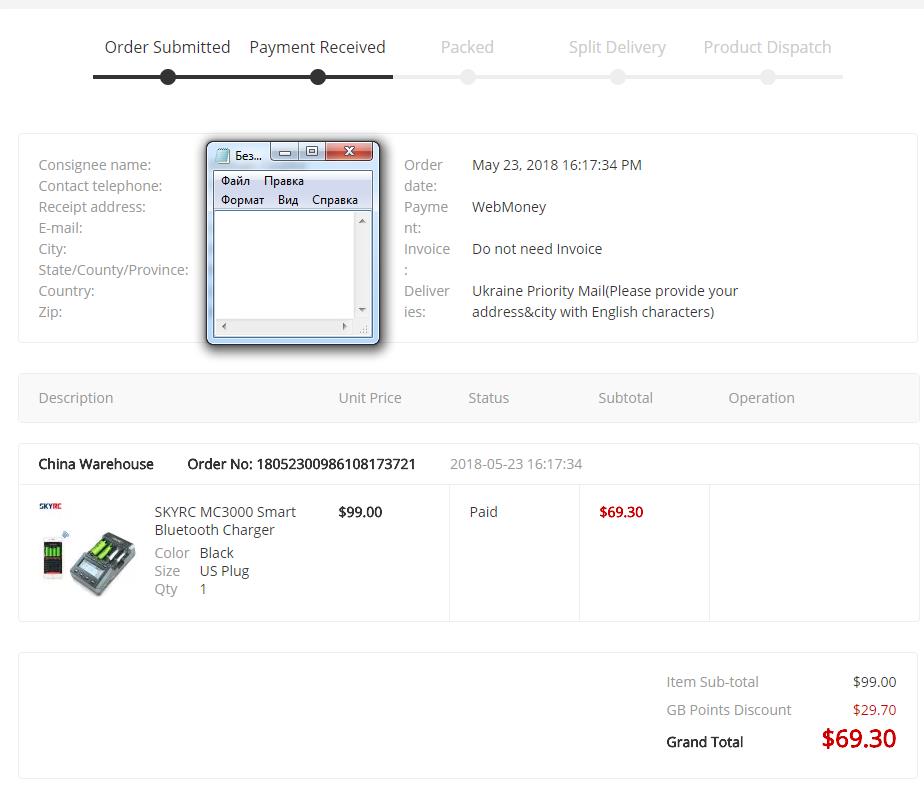Click the GB Points Discount $29.70 amount

[874, 710]
